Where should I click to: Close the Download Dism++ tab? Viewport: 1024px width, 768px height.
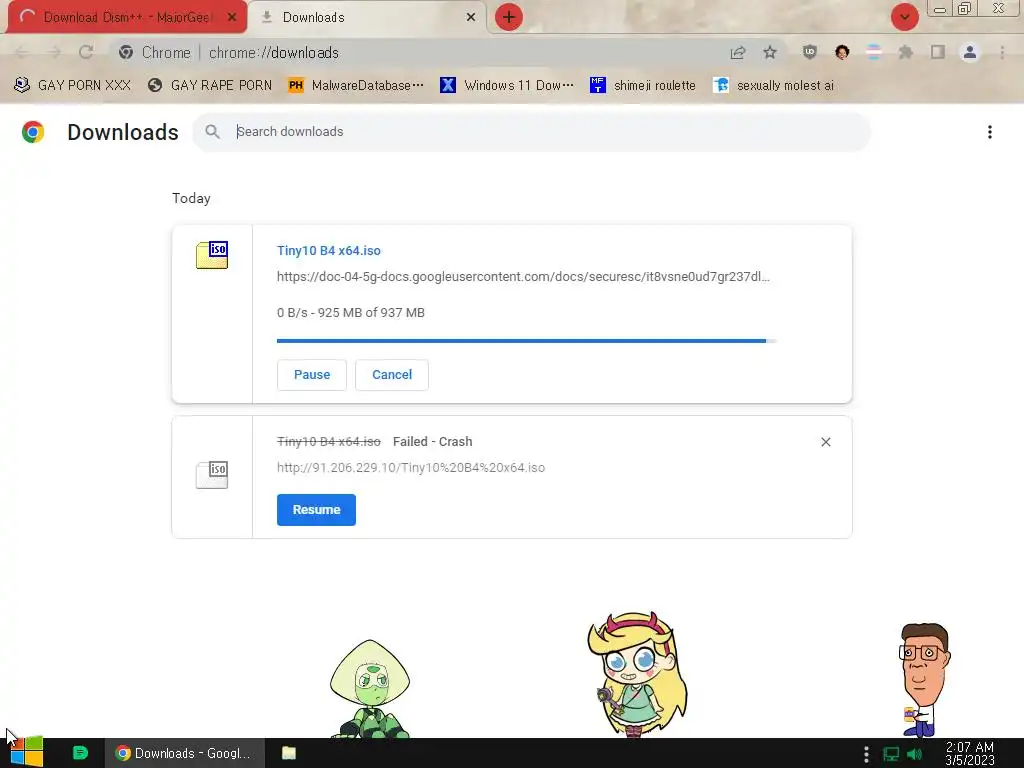(232, 17)
